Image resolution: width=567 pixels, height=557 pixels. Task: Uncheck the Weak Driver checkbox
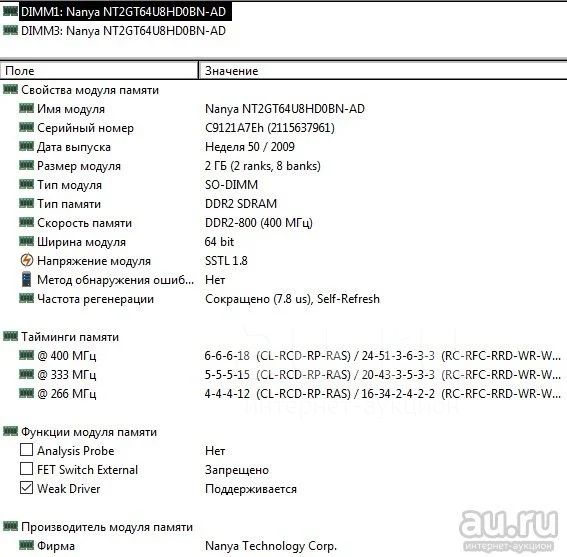point(26,488)
